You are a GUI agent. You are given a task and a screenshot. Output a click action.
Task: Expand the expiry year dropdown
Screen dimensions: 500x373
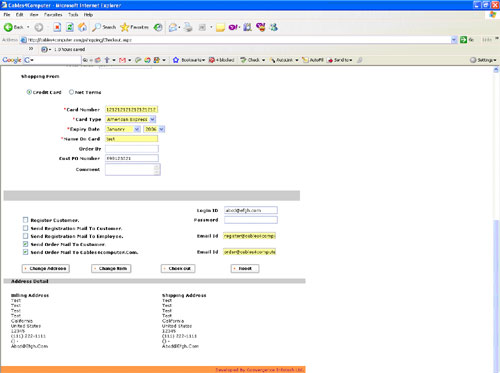[x=154, y=129]
